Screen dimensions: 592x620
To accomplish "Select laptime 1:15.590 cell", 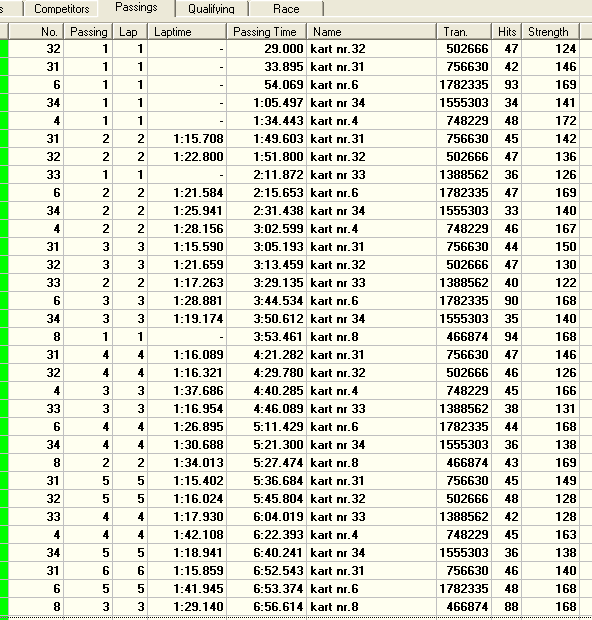I will (187, 247).
